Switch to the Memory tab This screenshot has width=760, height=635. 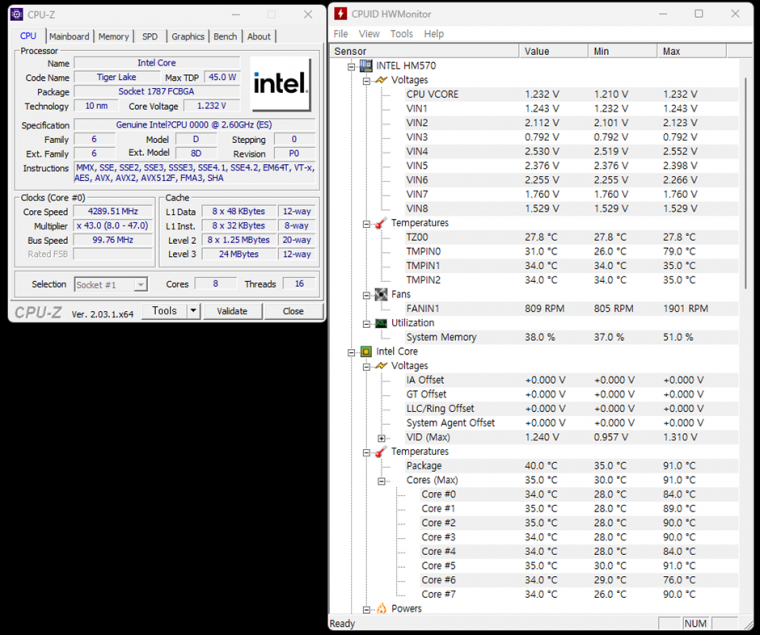coord(113,36)
